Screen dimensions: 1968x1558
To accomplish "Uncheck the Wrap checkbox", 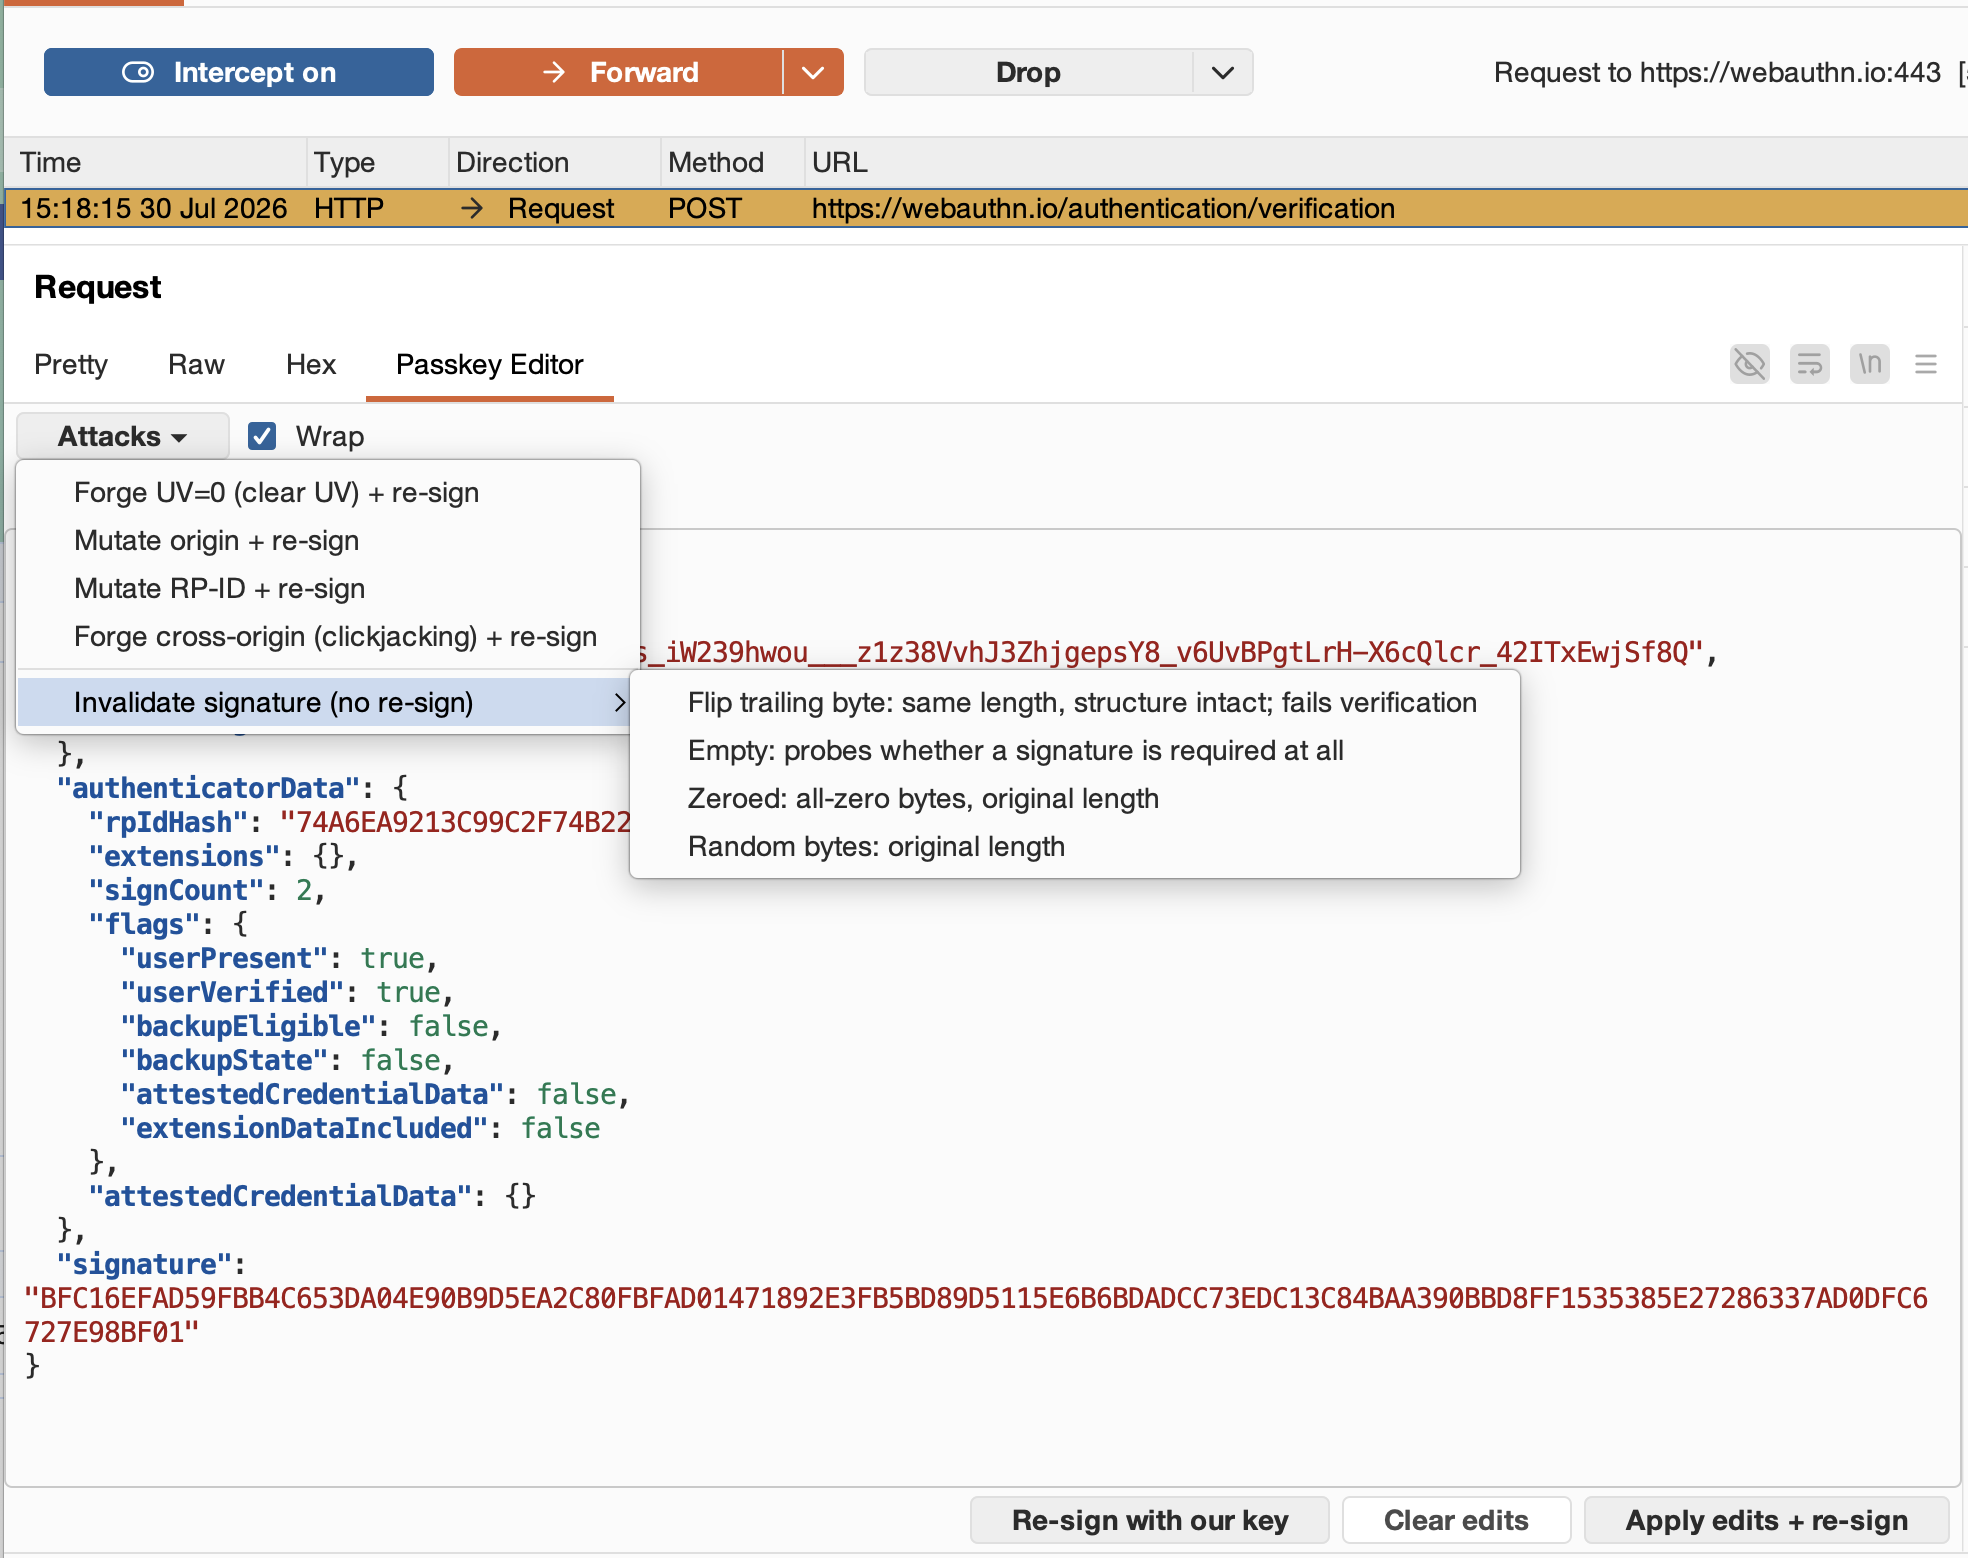I will point(262,436).
